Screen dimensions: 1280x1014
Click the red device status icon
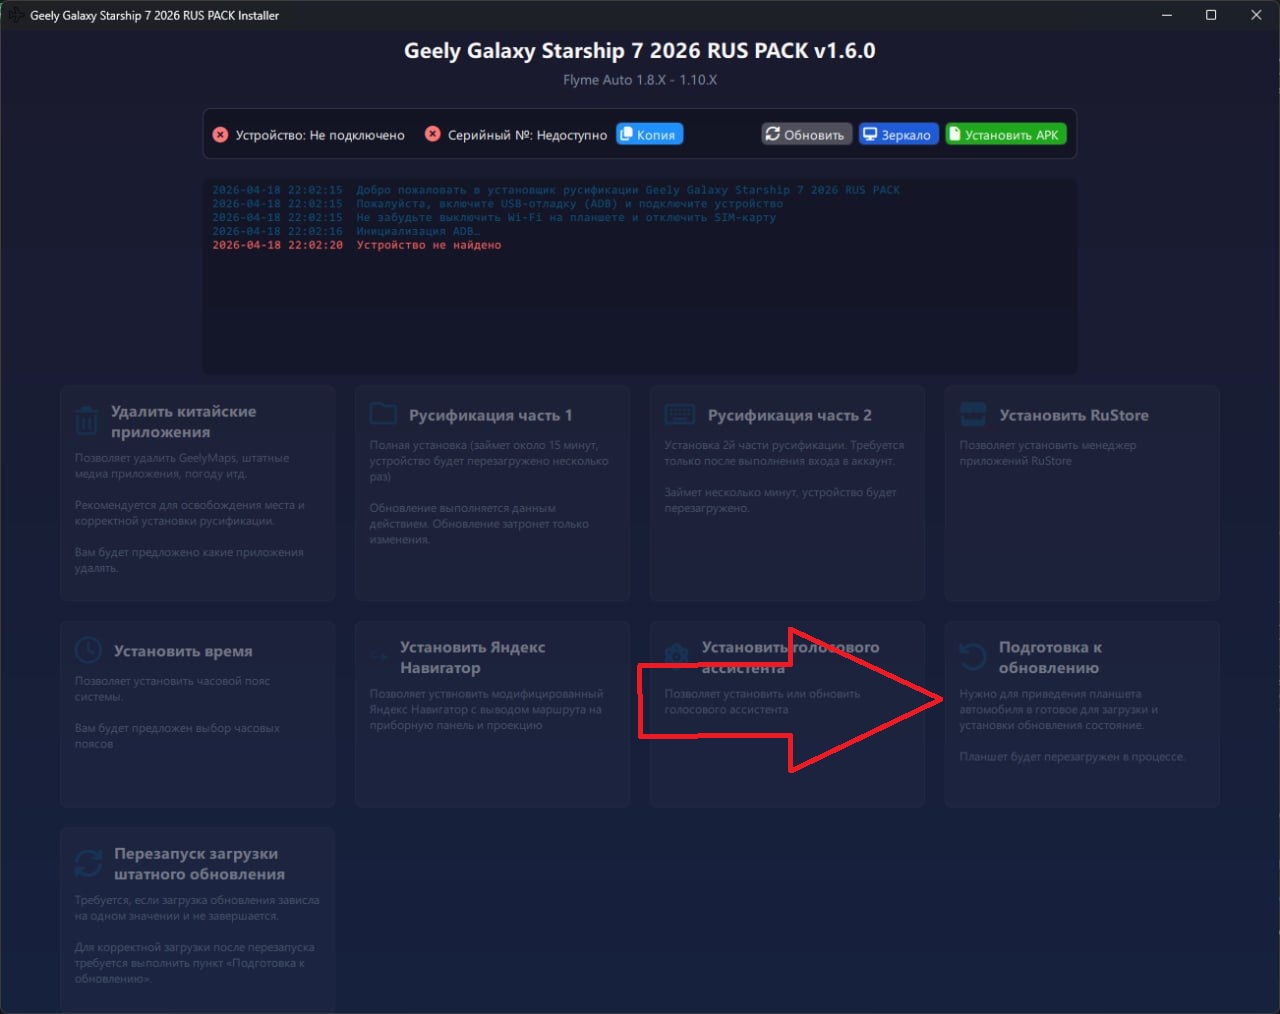click(x=220, y=134)
